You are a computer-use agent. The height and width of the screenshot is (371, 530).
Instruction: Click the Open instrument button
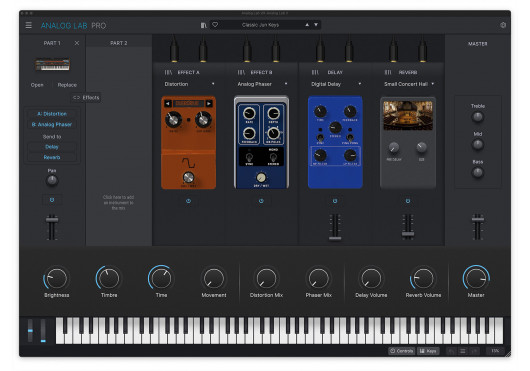(37, 85)
